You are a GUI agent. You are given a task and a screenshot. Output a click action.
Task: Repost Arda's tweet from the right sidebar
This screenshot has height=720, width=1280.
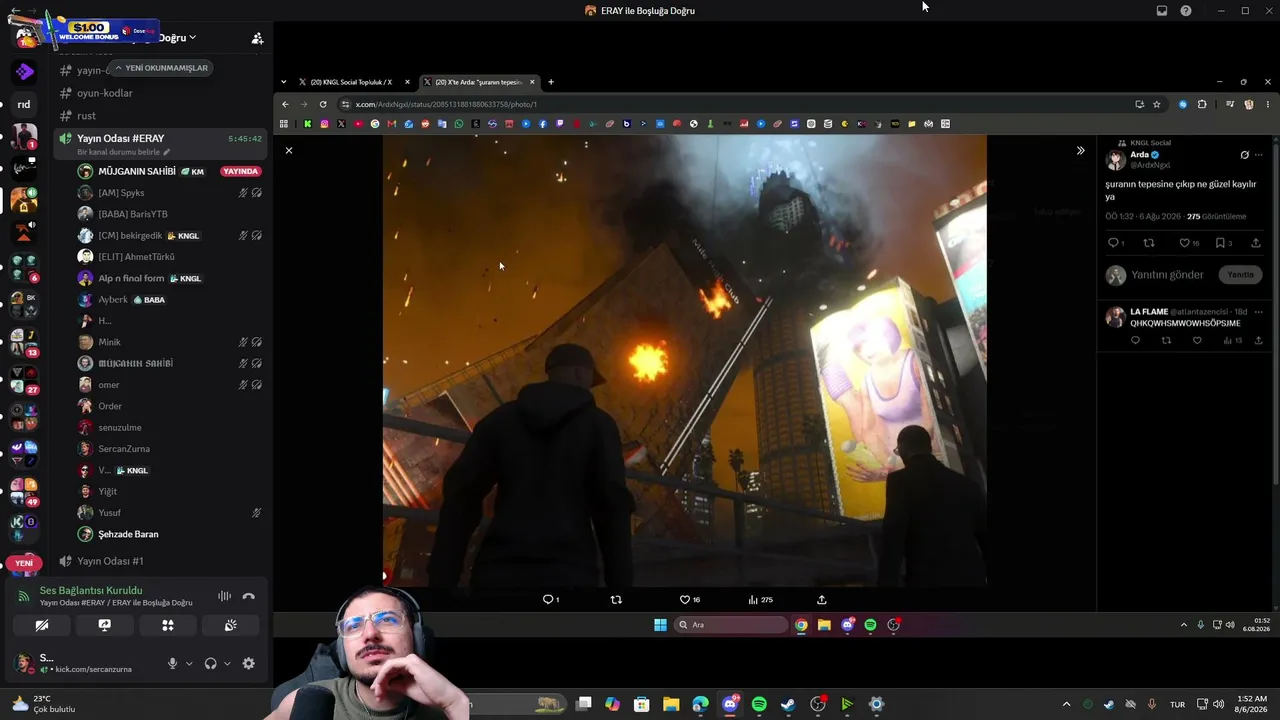(1149, 243)
